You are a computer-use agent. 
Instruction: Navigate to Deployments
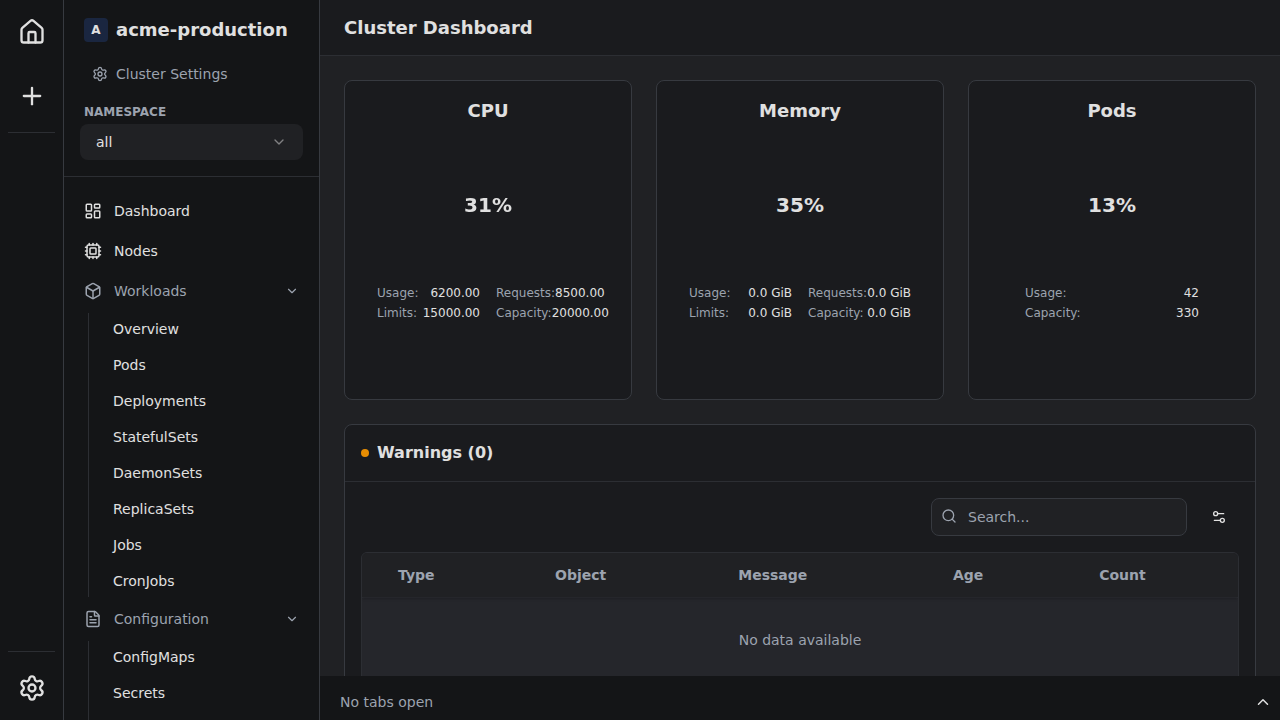[x=159, y=400]
